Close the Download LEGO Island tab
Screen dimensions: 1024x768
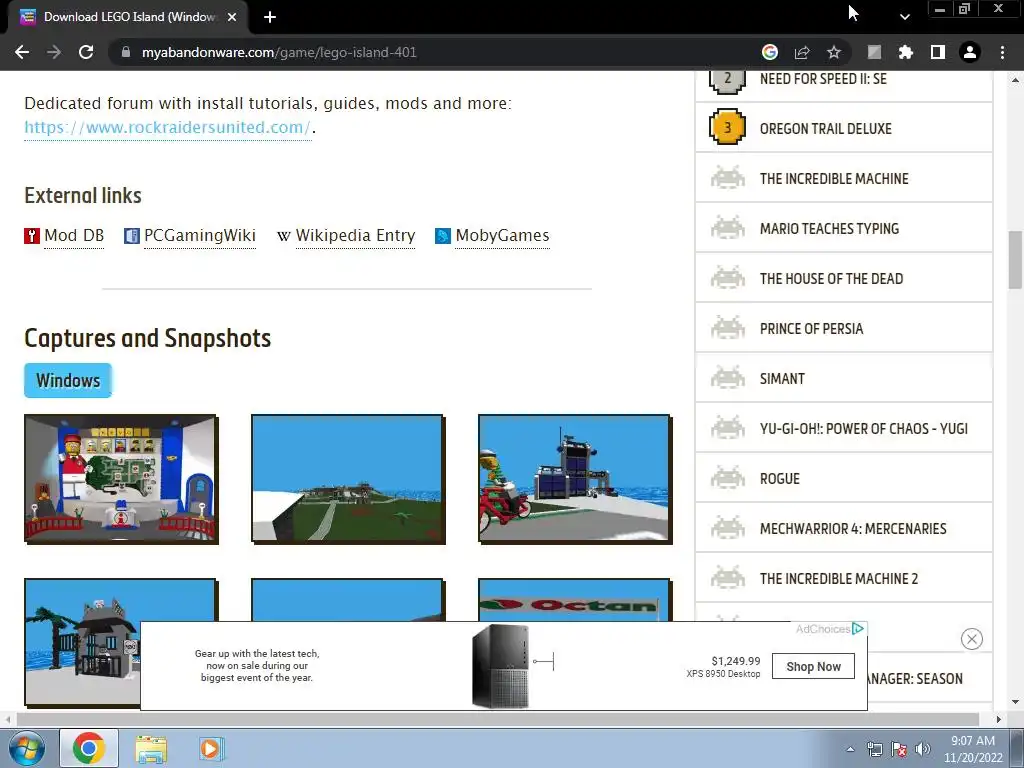[x=232, y=17]
